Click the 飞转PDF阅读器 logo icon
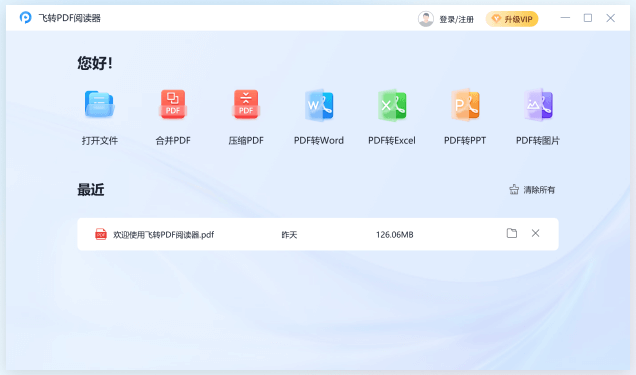 pos(26,17)
